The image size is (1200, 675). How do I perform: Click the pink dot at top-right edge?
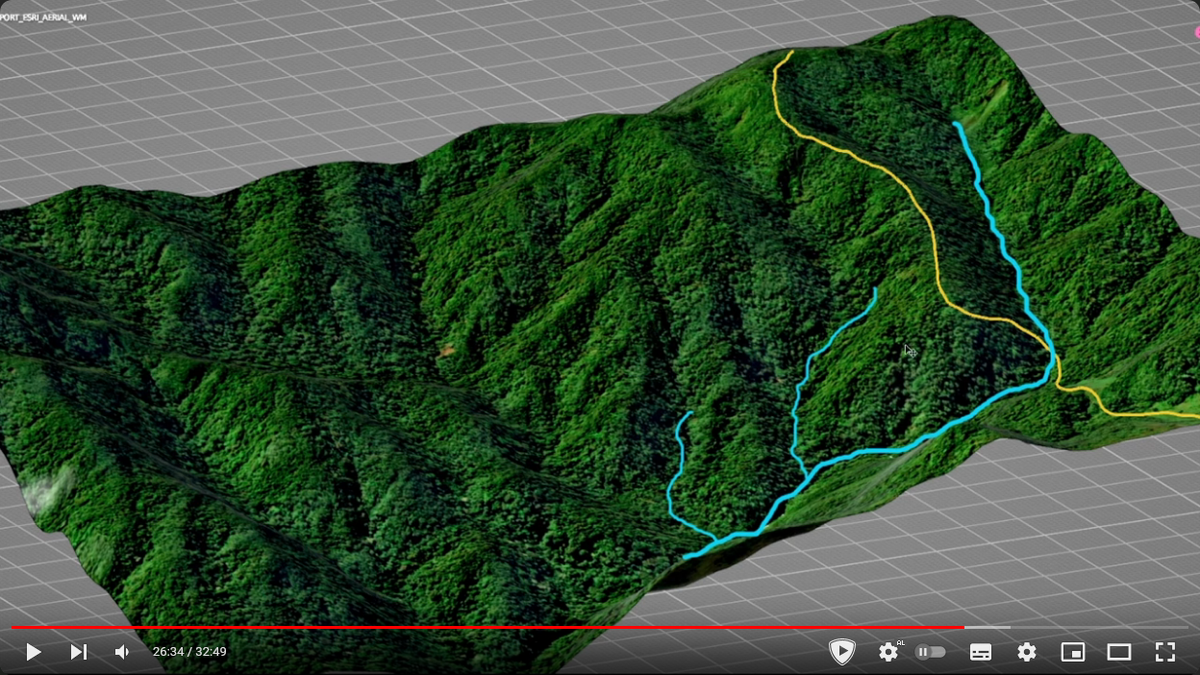[x=1196, y=32]
